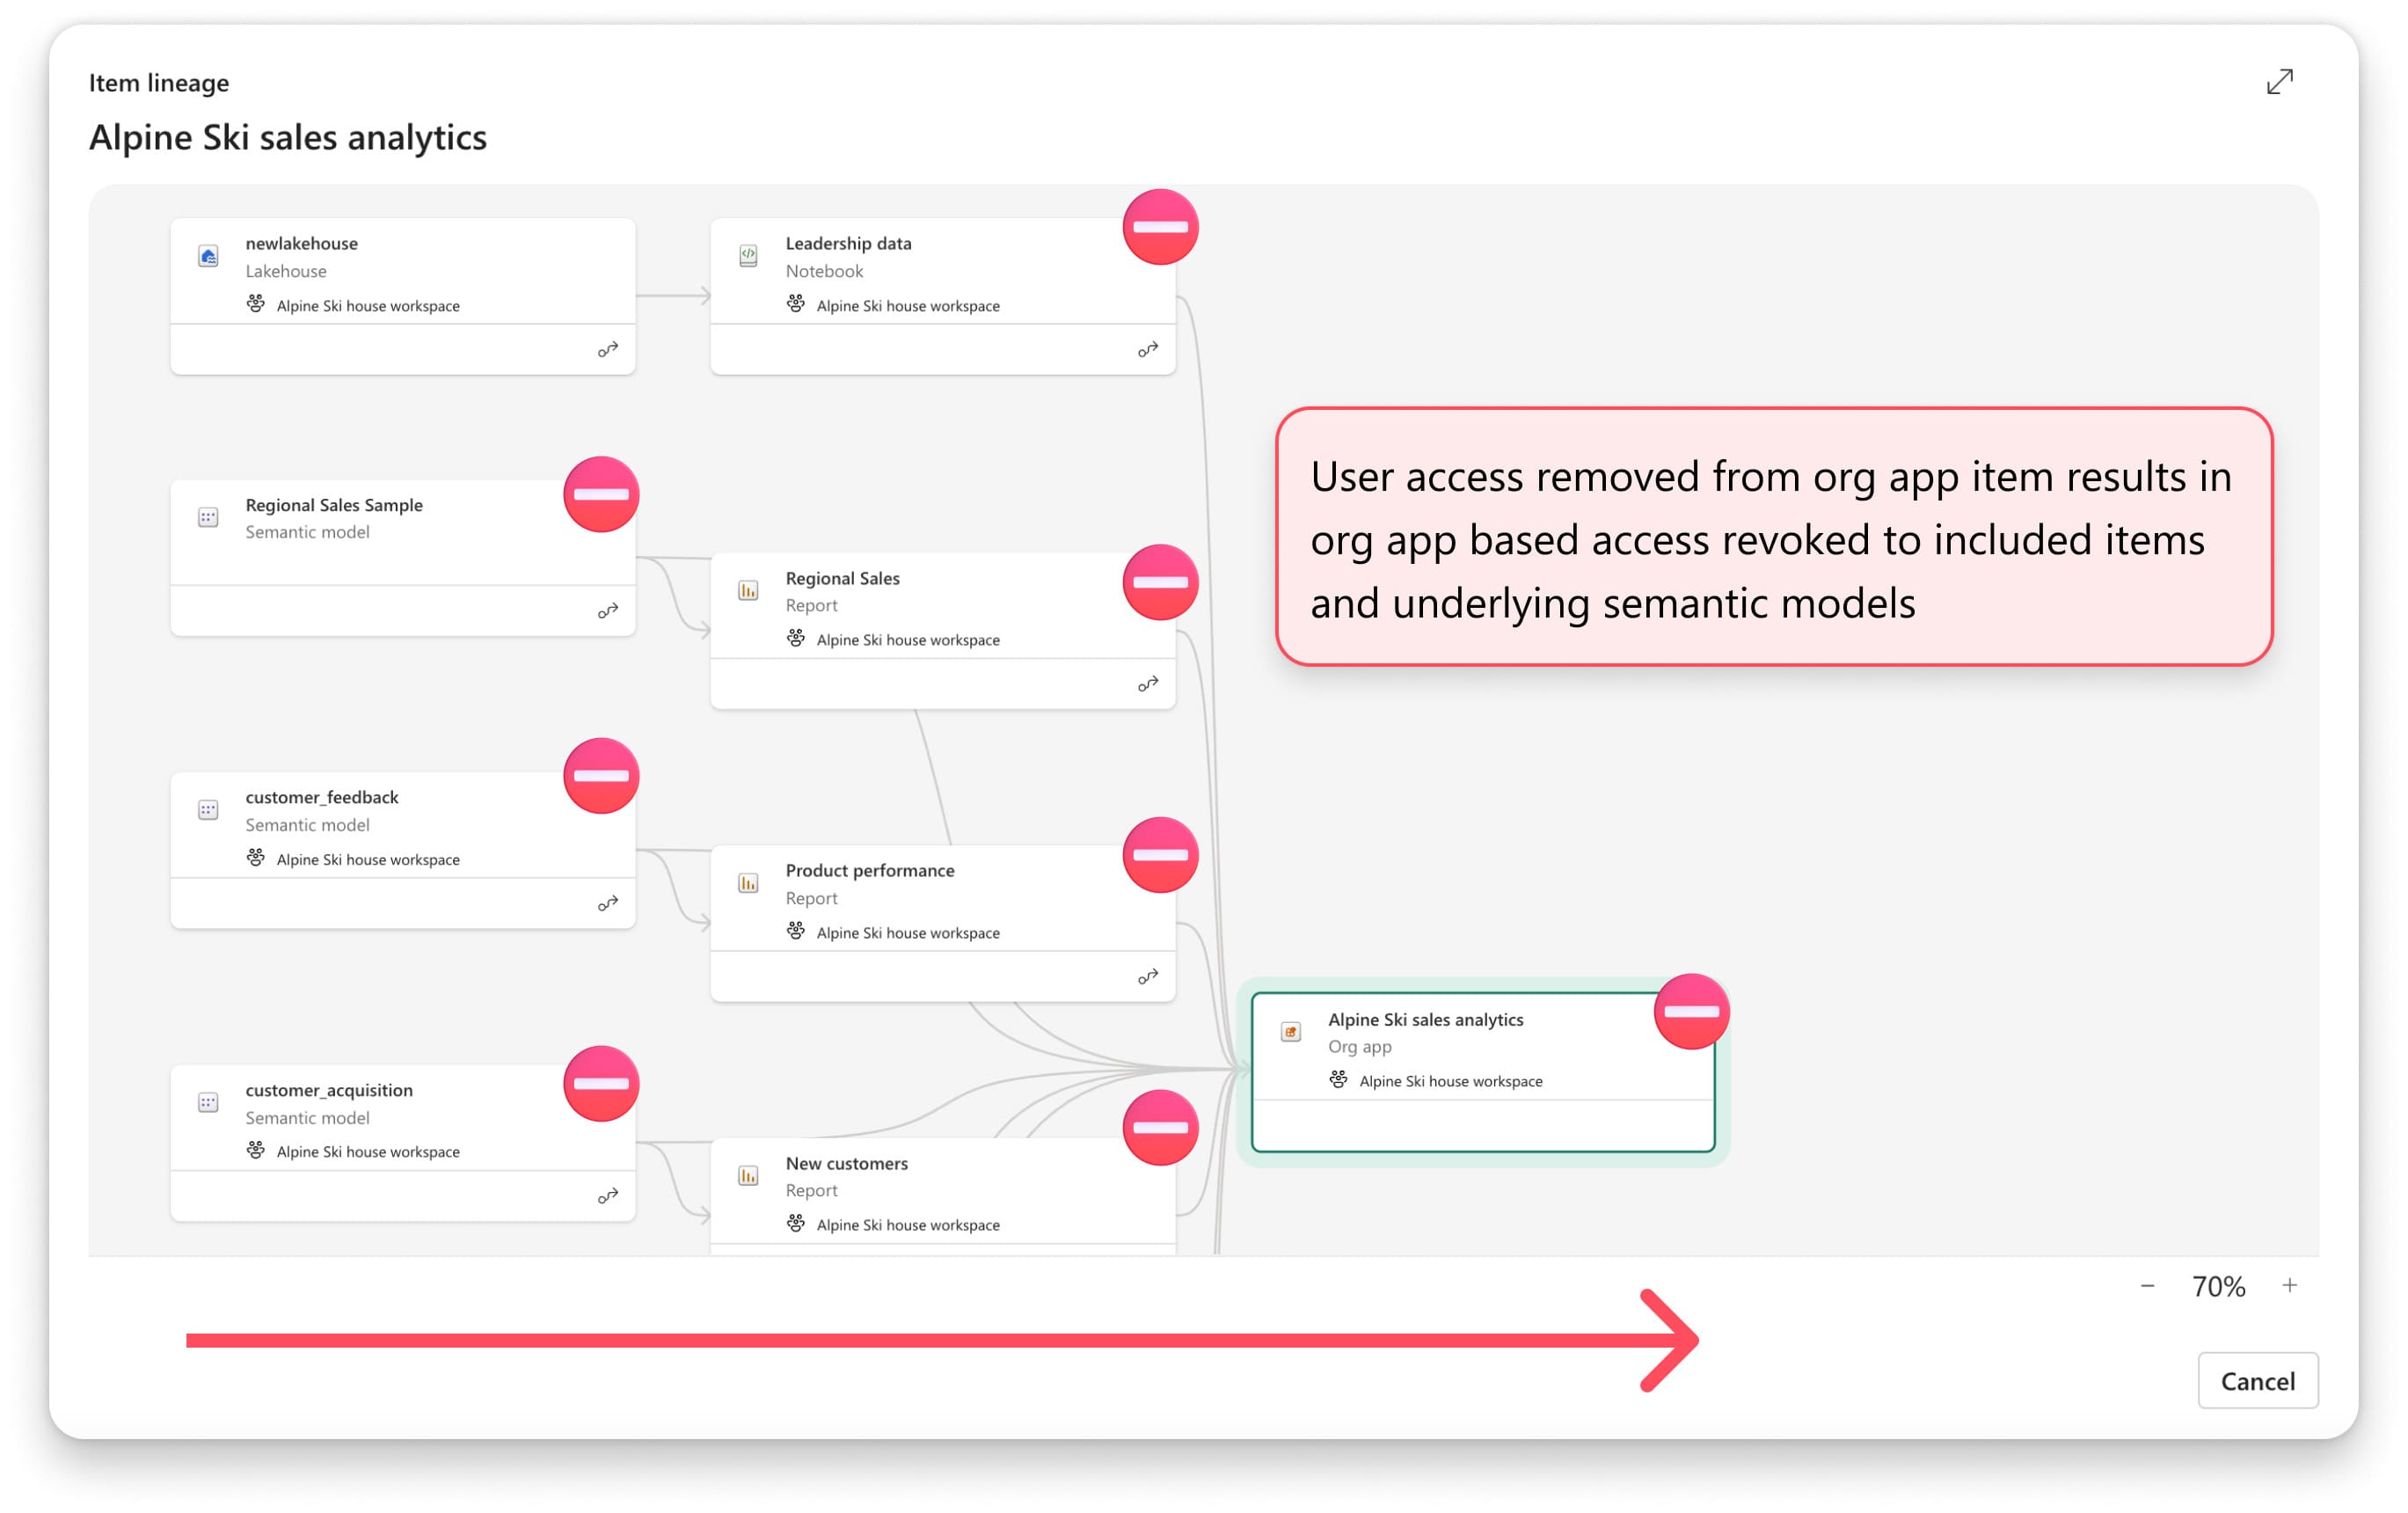Click the Leadership data notebook icon
Viewport: 2408px width, 1513px height.
[748, 256]
